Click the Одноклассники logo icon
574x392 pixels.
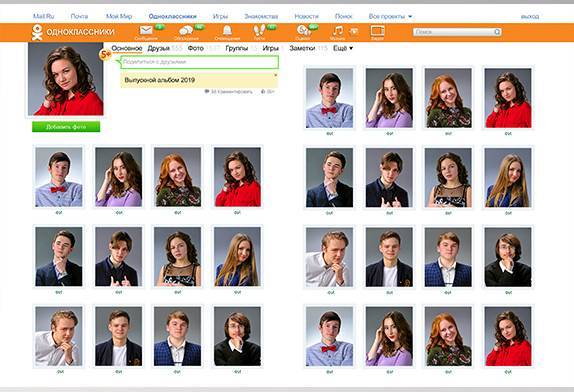pos(37,32)
